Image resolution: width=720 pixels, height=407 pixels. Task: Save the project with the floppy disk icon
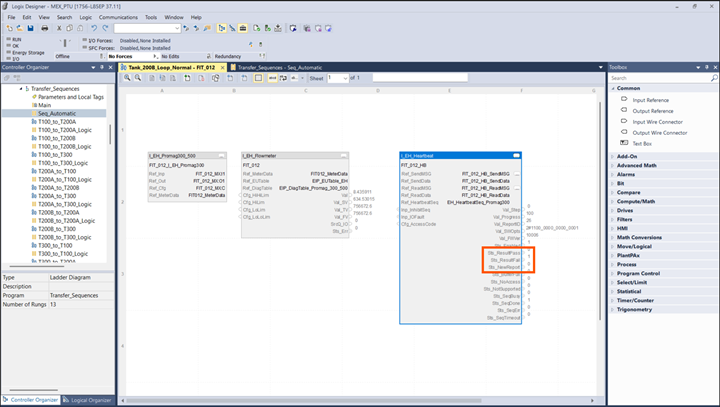click(x=30, y=28)
